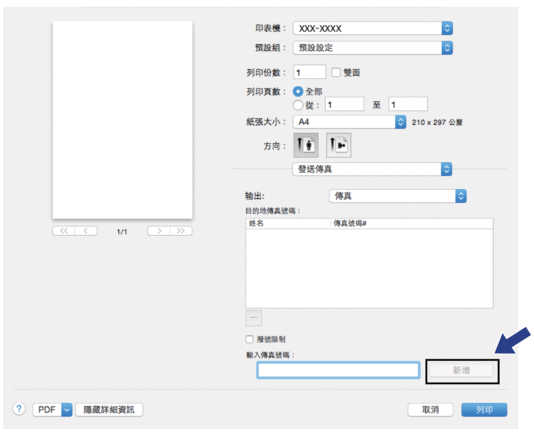Screen dimensions: 534x435
Task: Toggle the 撥號限制 checkbox
Action: [250, 339]
